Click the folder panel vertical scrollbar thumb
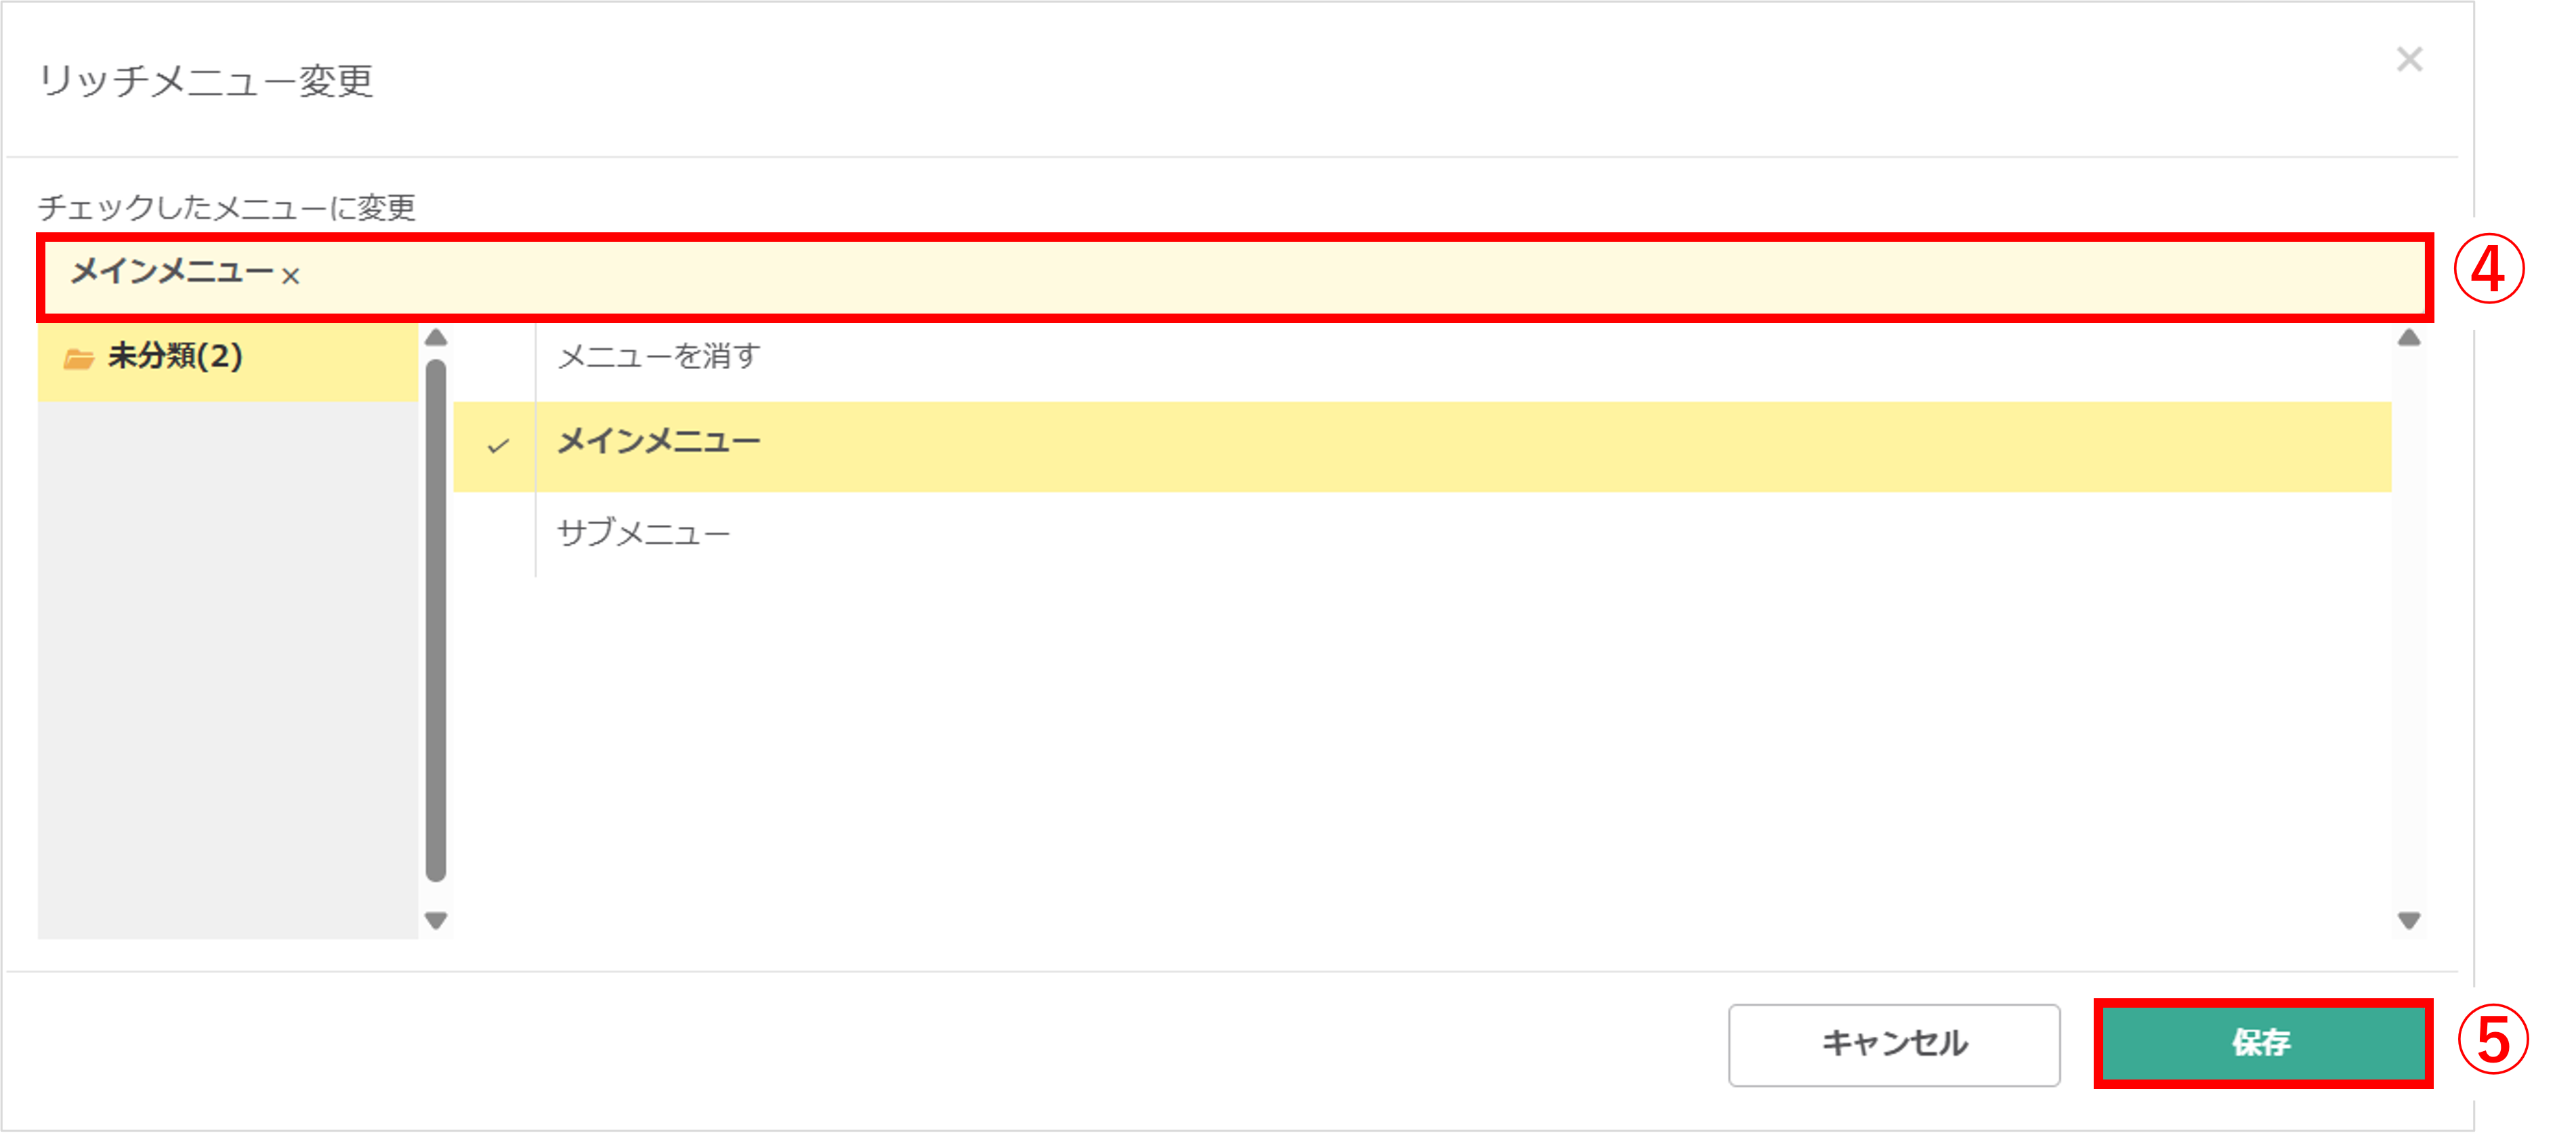 [436, 620]
